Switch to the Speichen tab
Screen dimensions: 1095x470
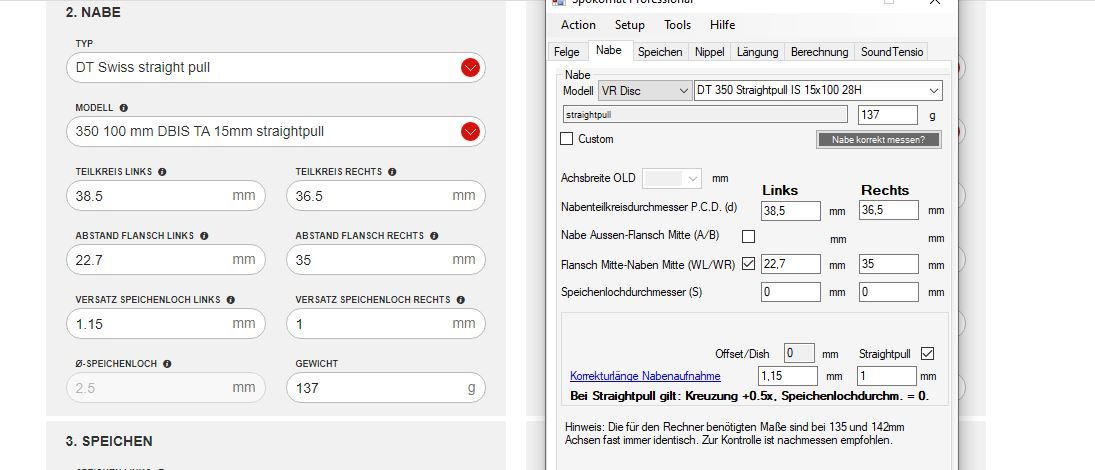[660, 52]
